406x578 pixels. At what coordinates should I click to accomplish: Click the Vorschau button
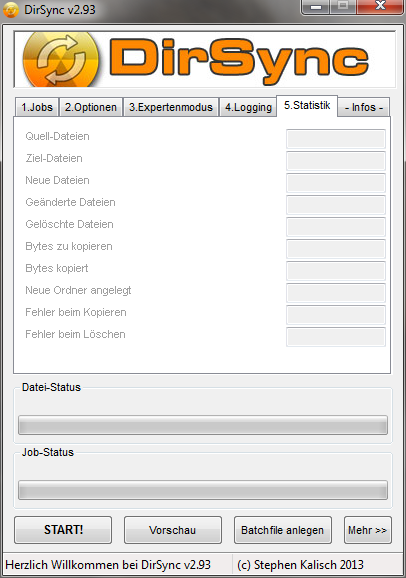point(173,530)
